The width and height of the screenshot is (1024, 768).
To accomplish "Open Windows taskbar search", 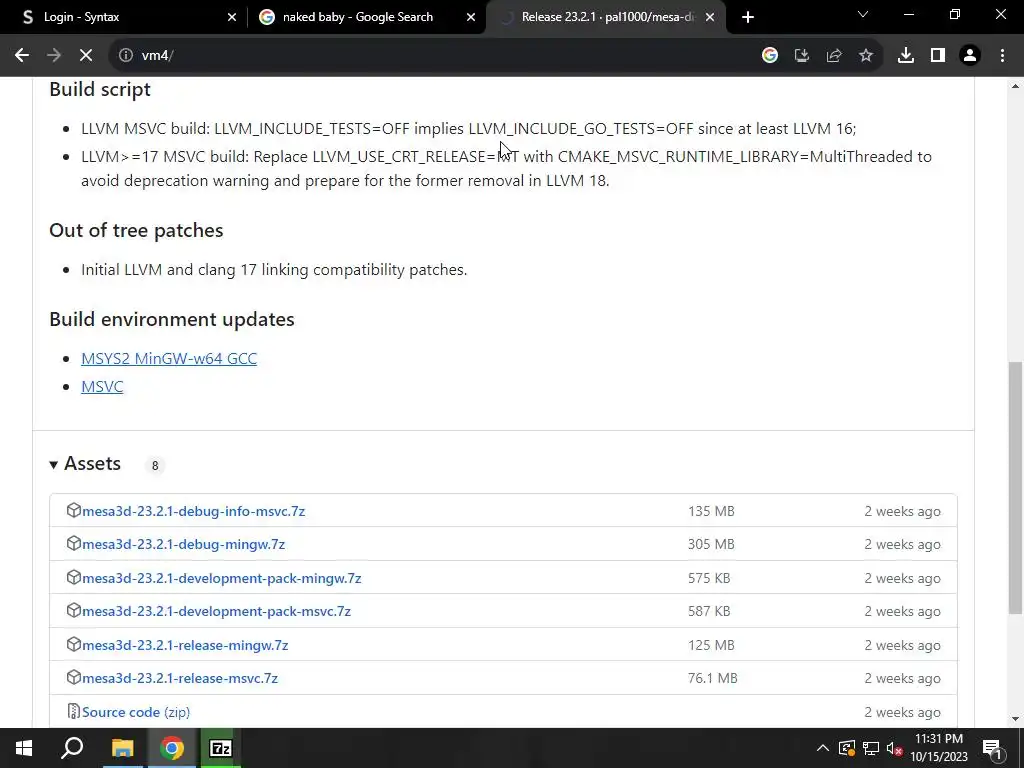I will pos(72,748).
